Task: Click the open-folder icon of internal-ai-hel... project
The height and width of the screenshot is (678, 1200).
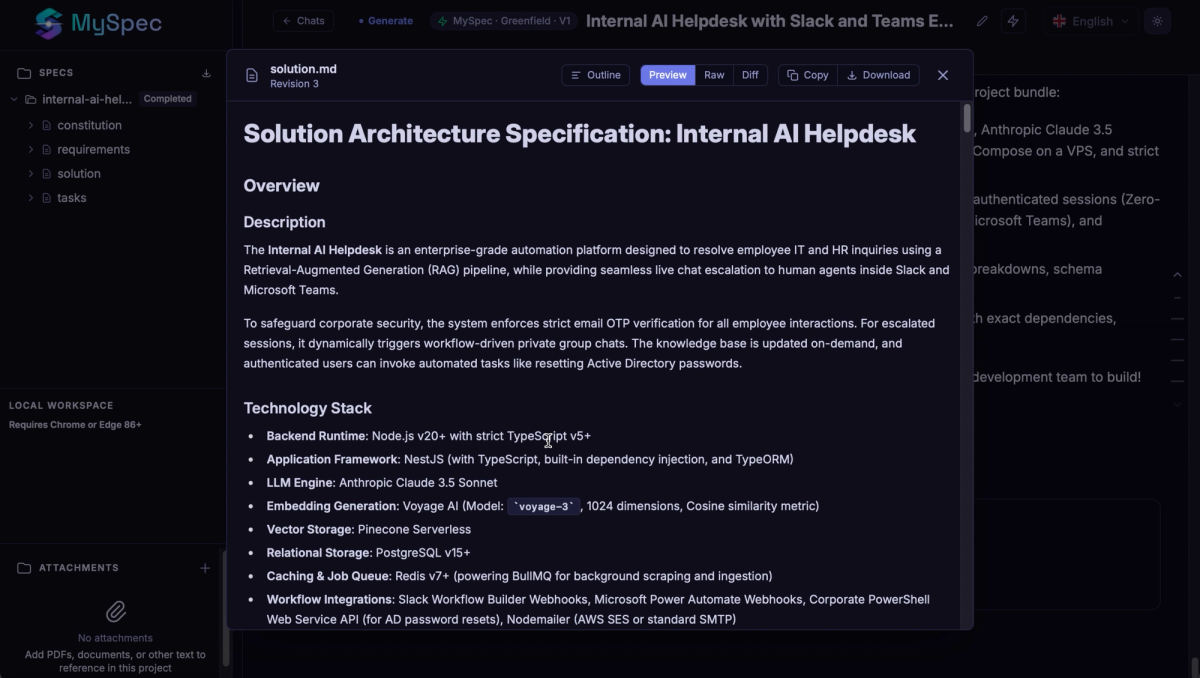Action: tap(31, 99)
